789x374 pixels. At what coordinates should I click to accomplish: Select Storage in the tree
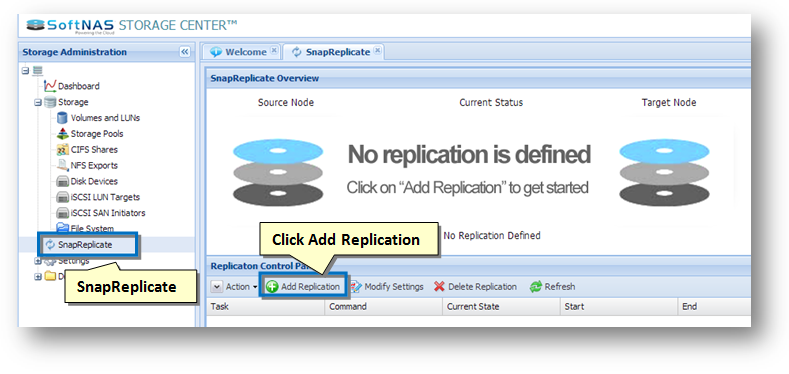tap(73, 102)
